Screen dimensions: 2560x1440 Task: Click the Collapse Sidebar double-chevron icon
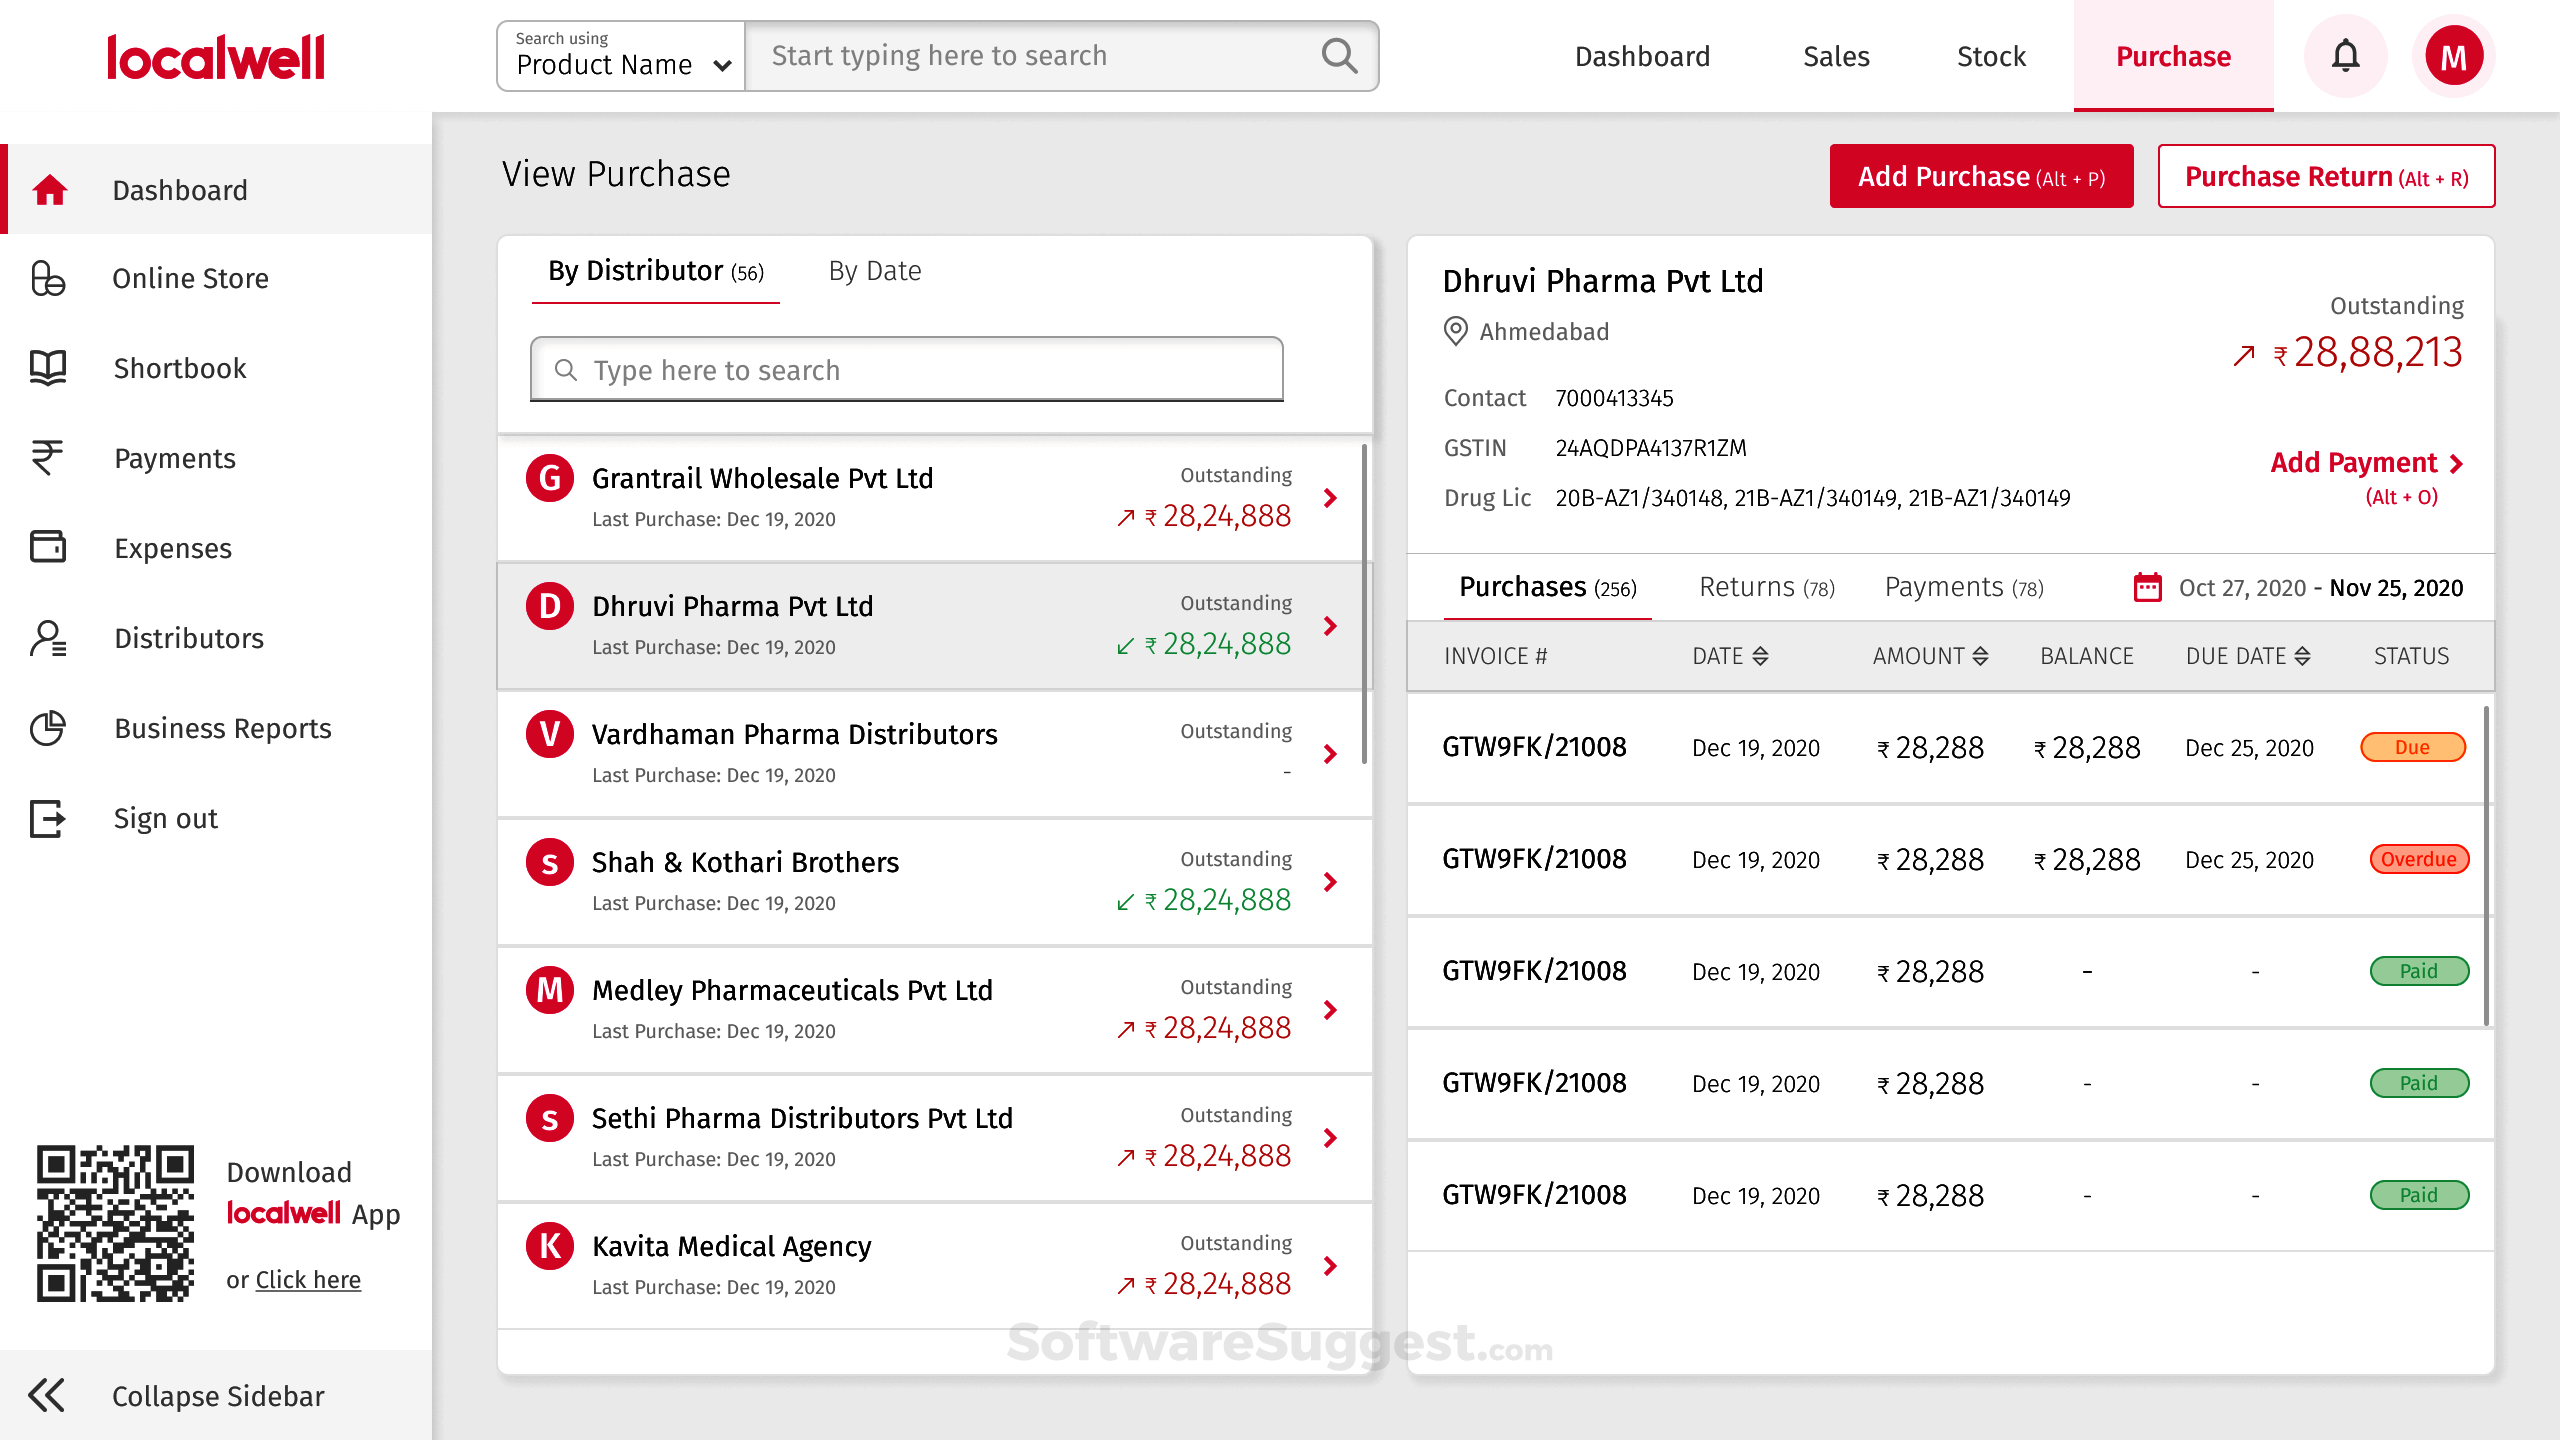coord(47,1396)
